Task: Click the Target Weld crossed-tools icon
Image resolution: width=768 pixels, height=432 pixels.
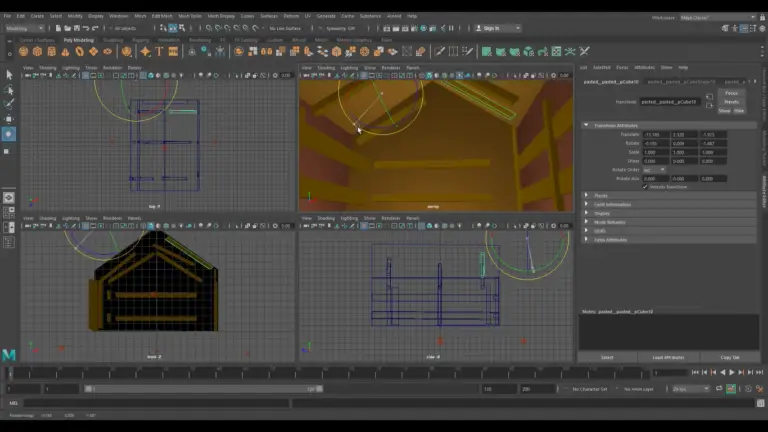Action: tap(584, 51)
